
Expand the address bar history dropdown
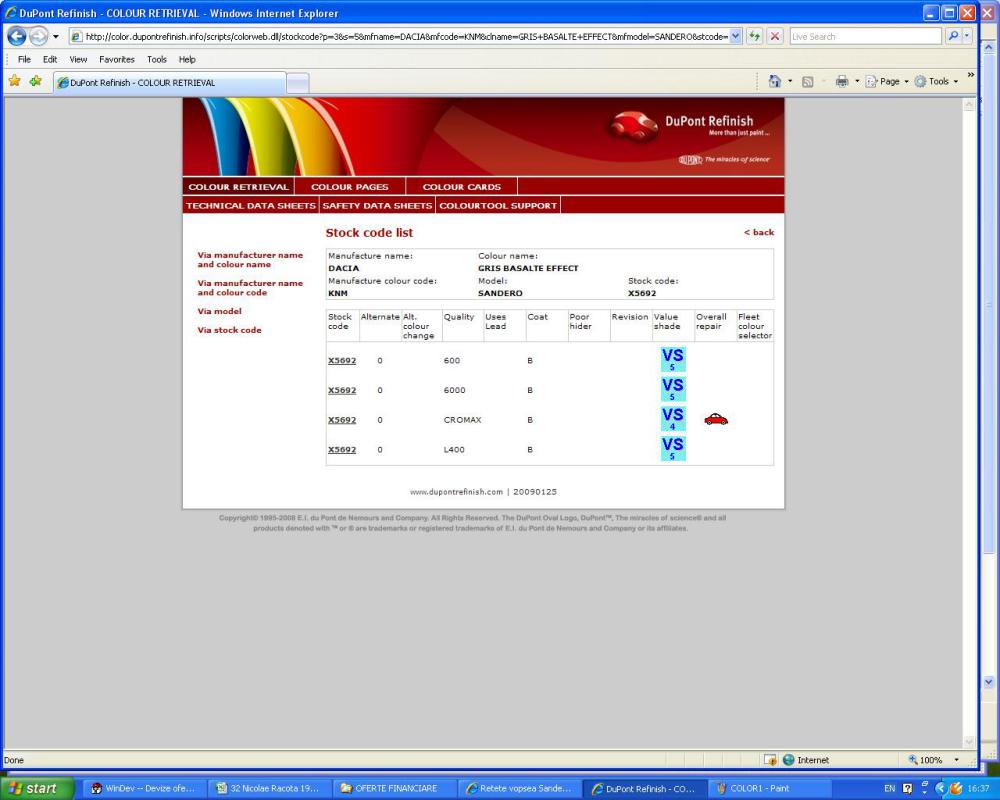[x=737, y=37]
